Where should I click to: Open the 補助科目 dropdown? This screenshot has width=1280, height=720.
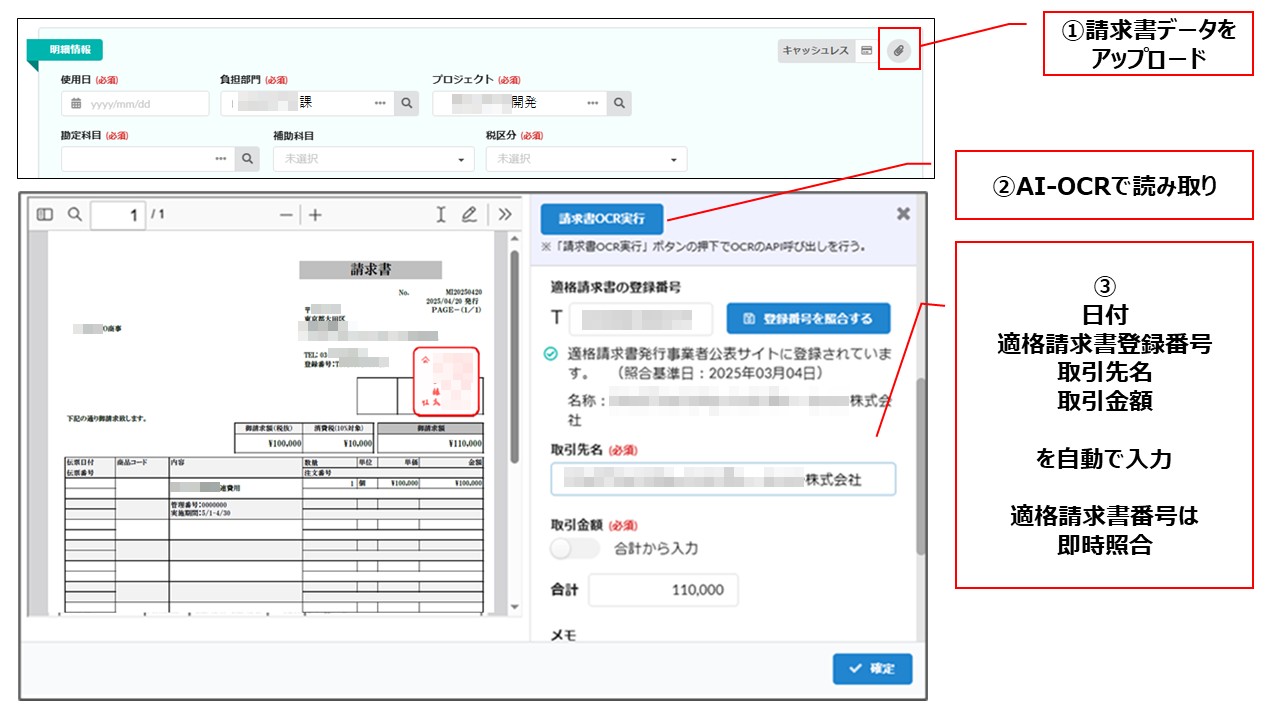pyautogui.click(x=373, y=159)
